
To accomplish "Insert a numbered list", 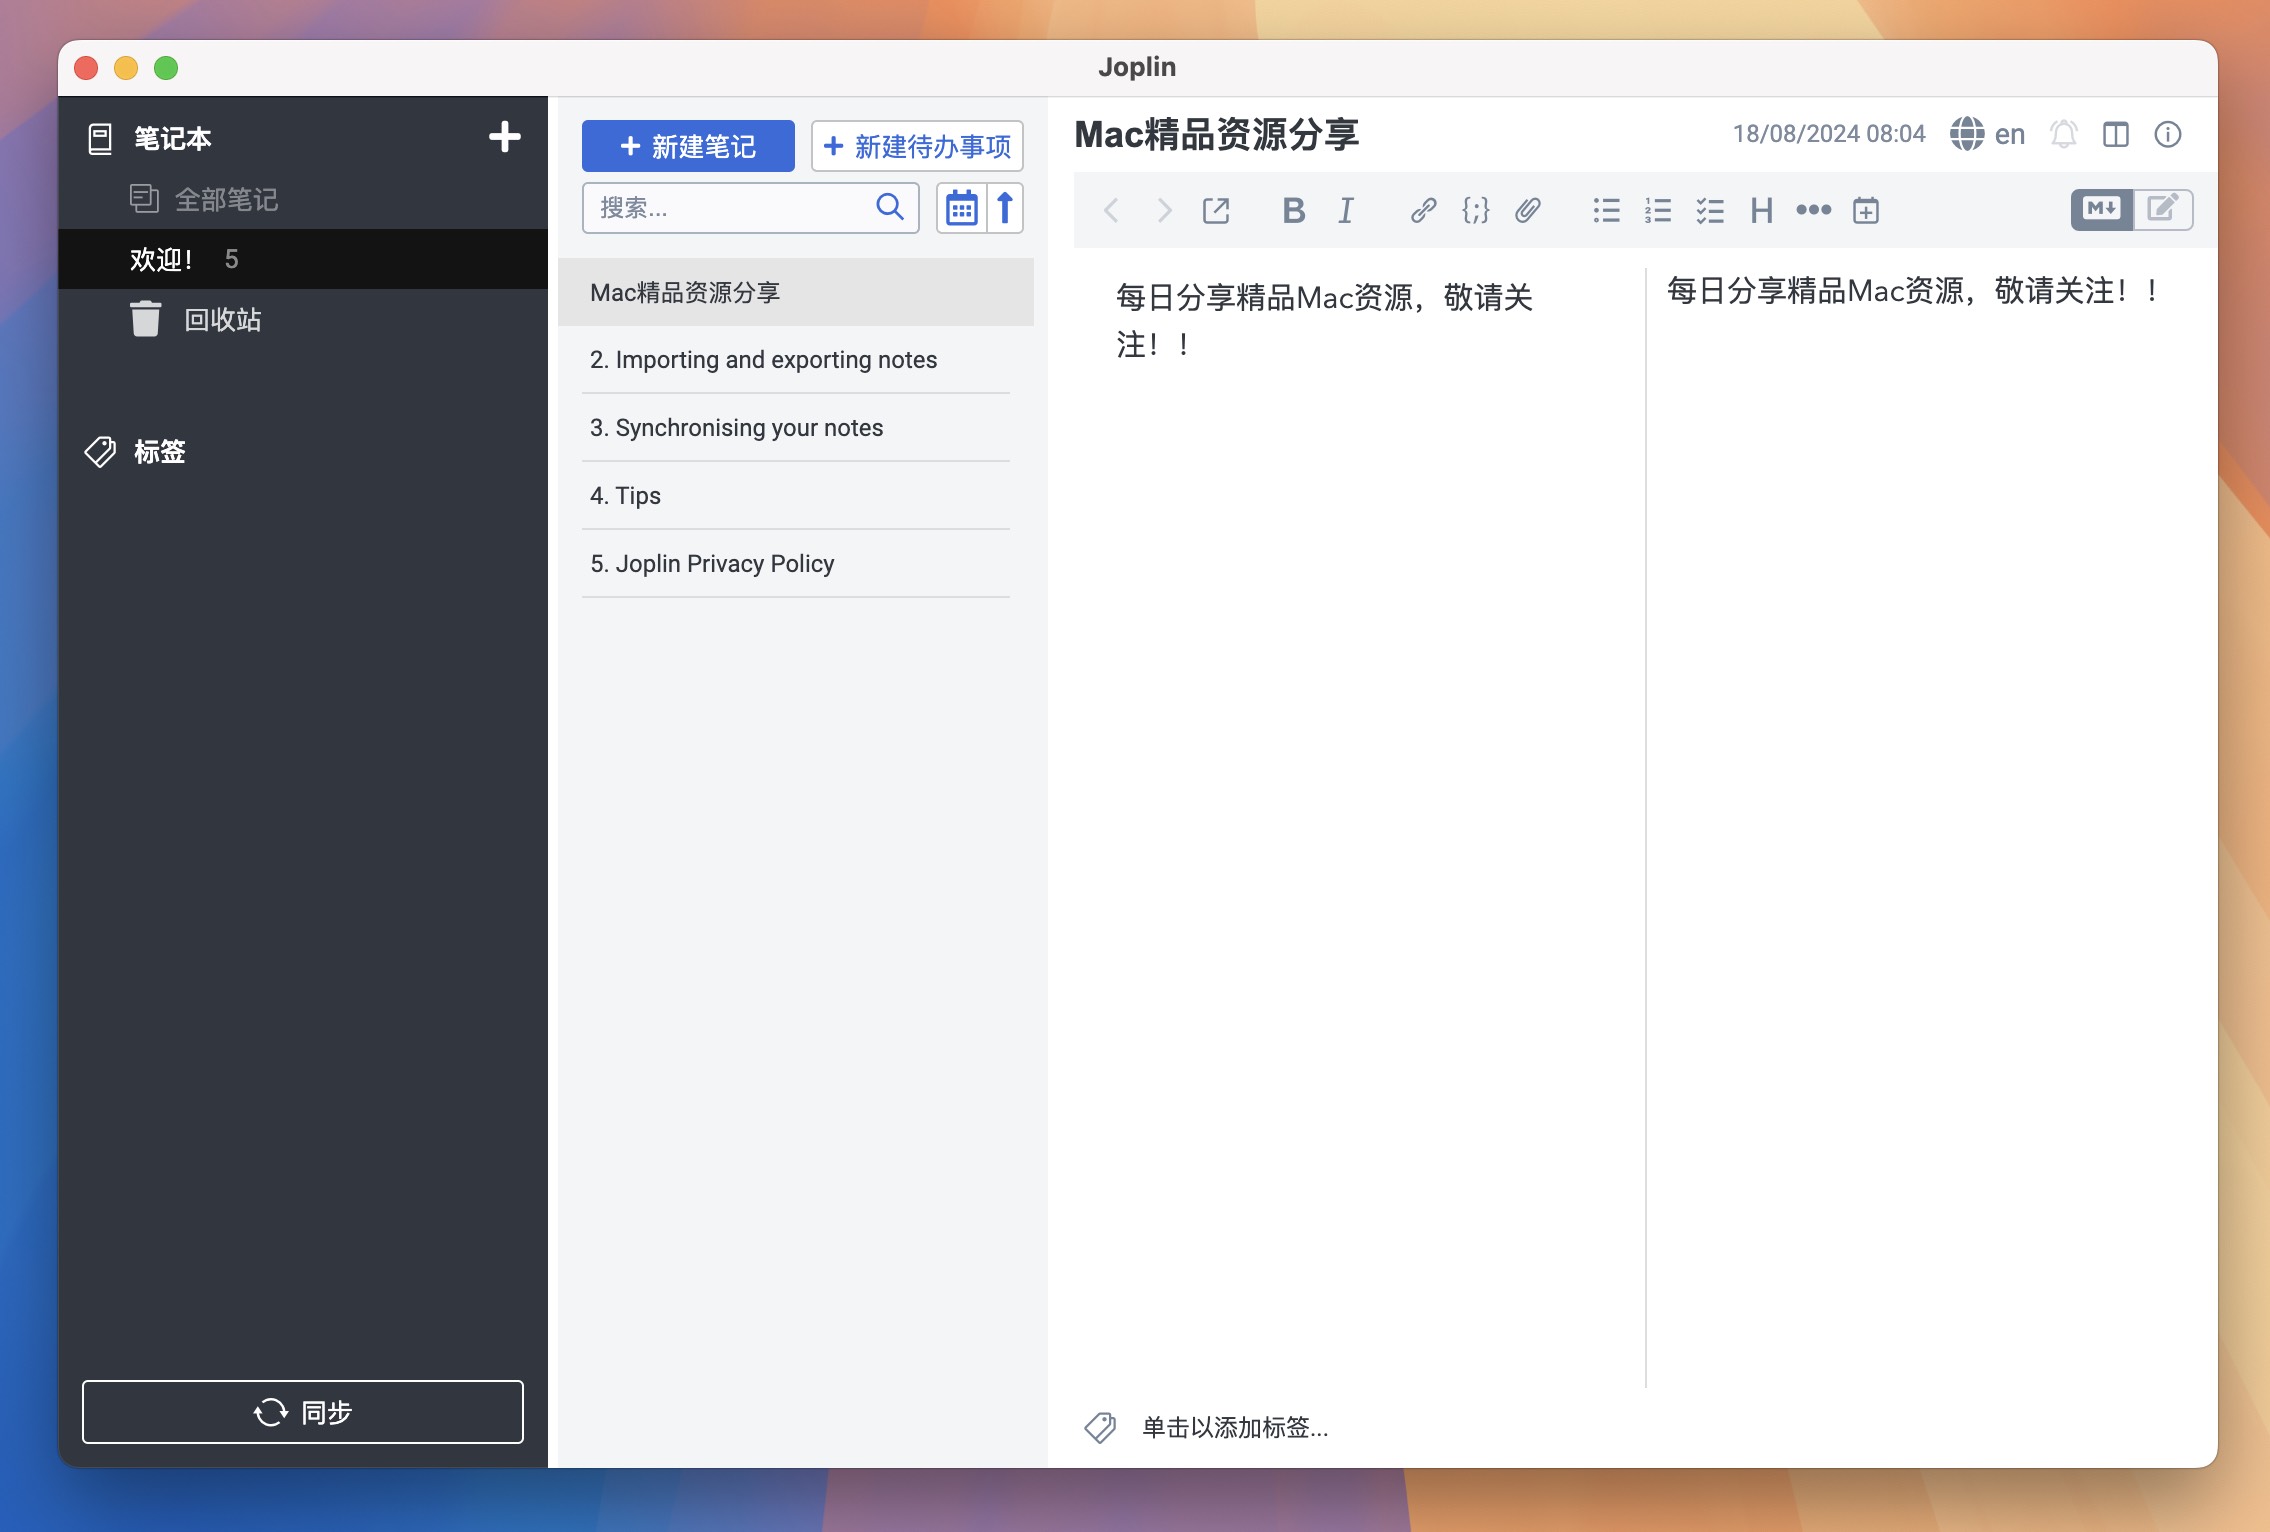I will point(1657,209).
